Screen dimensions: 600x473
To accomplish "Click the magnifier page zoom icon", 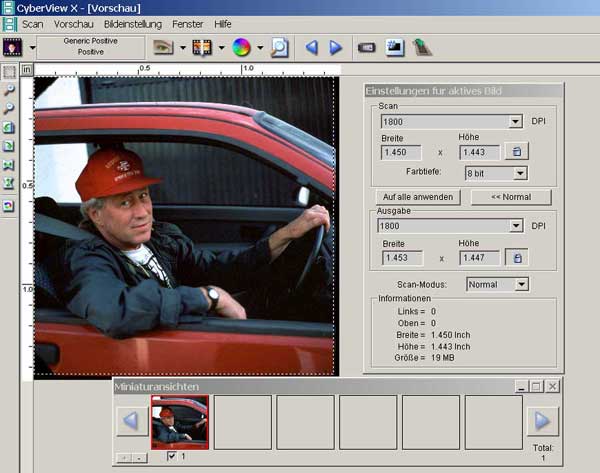I will tap(280, 47).
